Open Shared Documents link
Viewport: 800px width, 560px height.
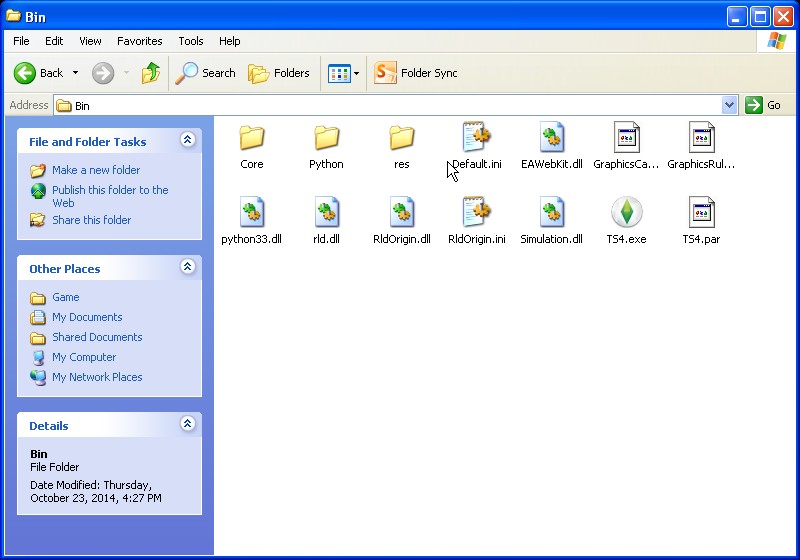coord(97,337)
